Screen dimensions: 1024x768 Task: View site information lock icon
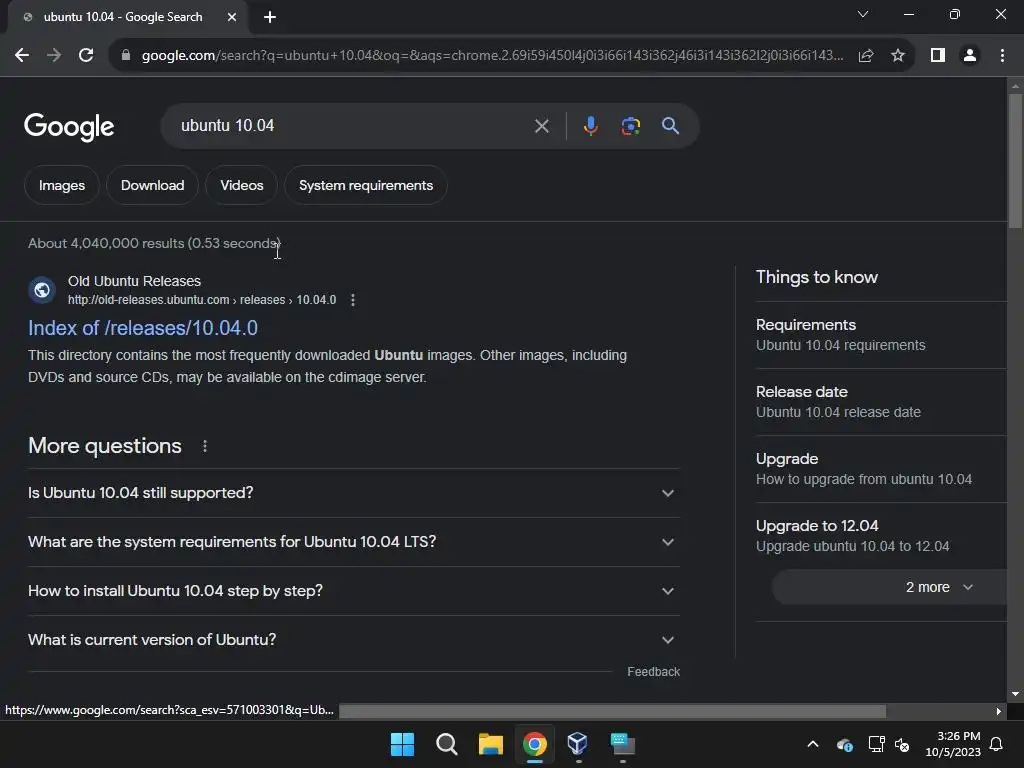click(126, 56)
